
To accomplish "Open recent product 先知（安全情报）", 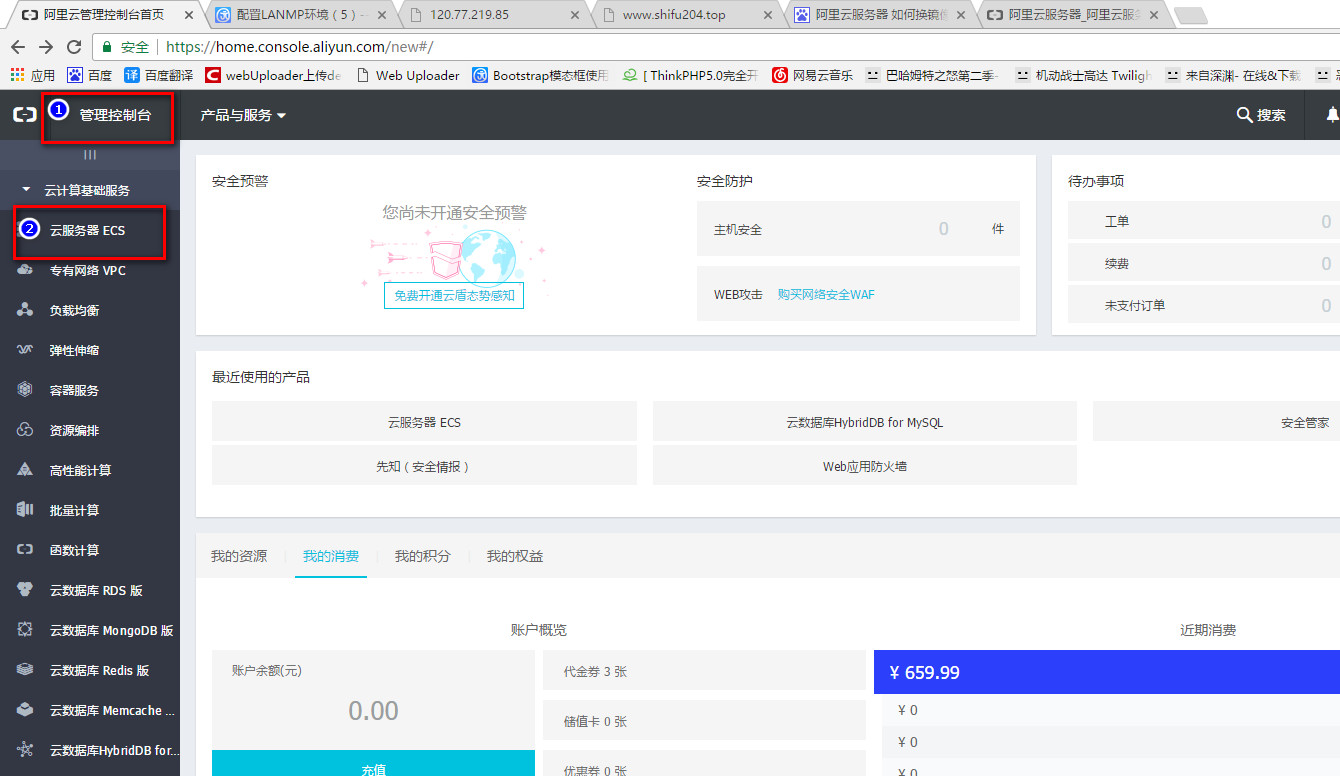I will pos(424,466).
